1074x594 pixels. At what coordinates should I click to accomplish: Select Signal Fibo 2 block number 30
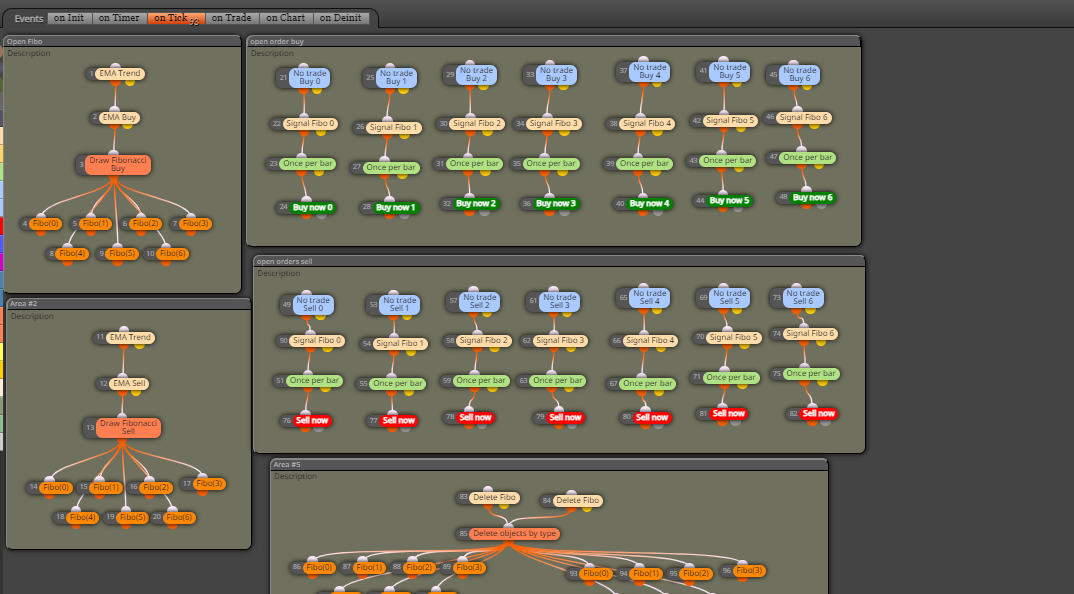click(x=477, y=123)
